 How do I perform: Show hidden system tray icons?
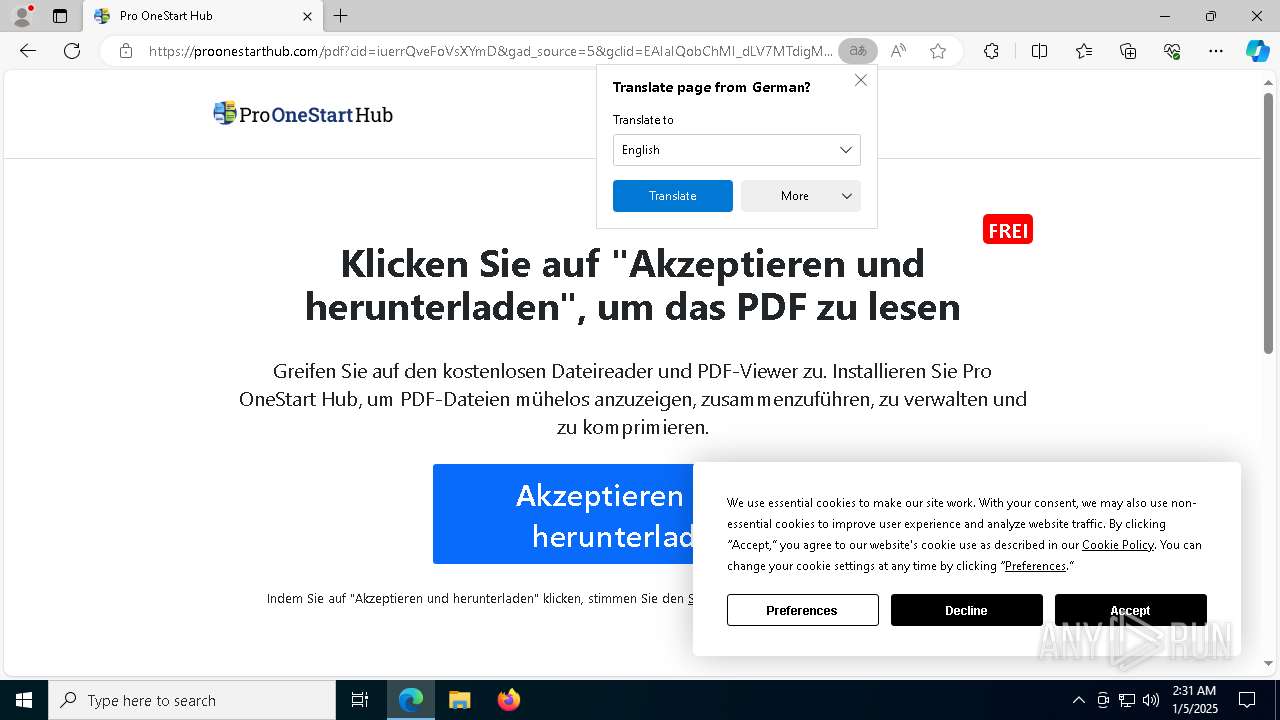[x=1078, y=700]
